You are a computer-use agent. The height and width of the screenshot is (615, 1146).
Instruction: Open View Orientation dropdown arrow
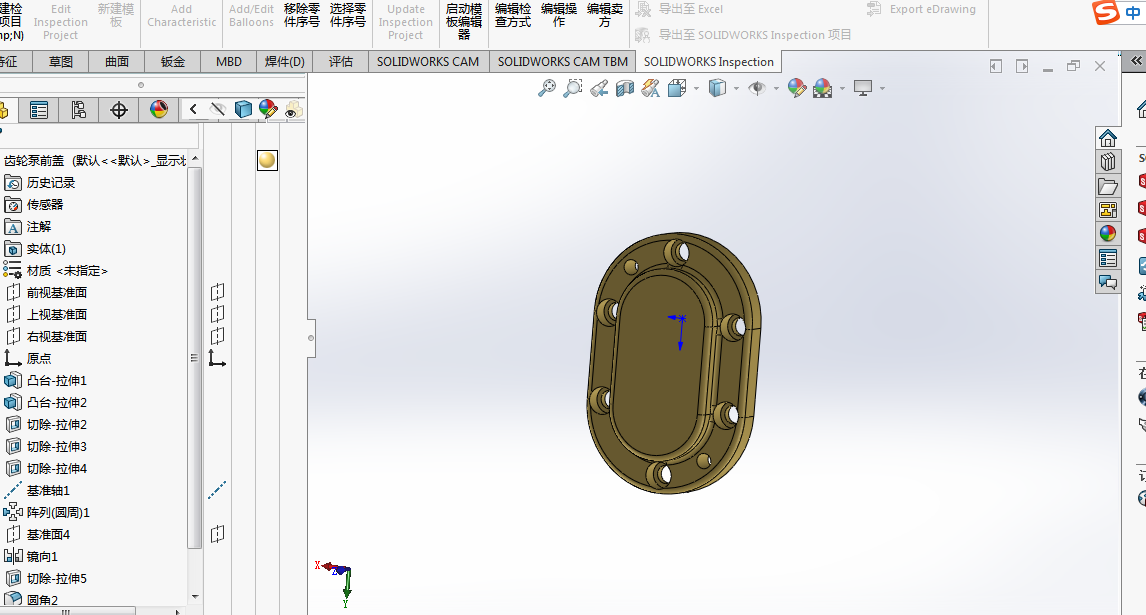(x=696, y=88)
